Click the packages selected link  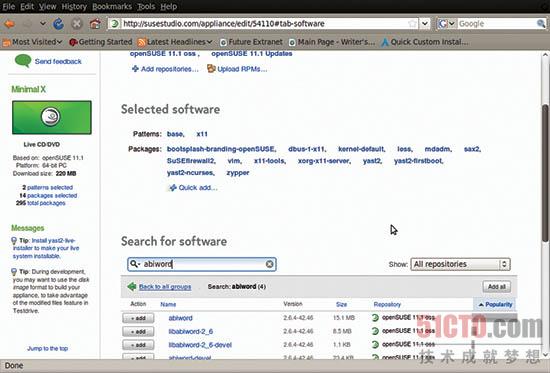coord(52,195)
